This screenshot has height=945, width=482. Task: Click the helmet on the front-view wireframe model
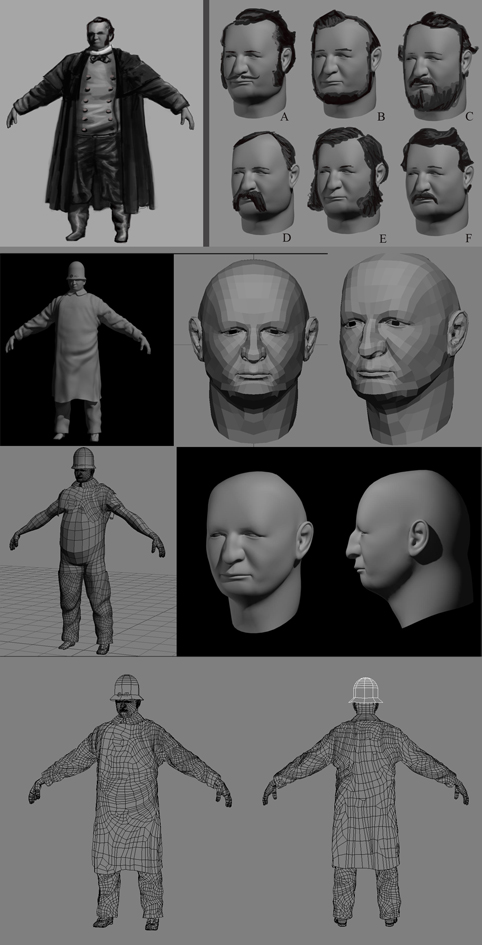(x=127, y=688)
